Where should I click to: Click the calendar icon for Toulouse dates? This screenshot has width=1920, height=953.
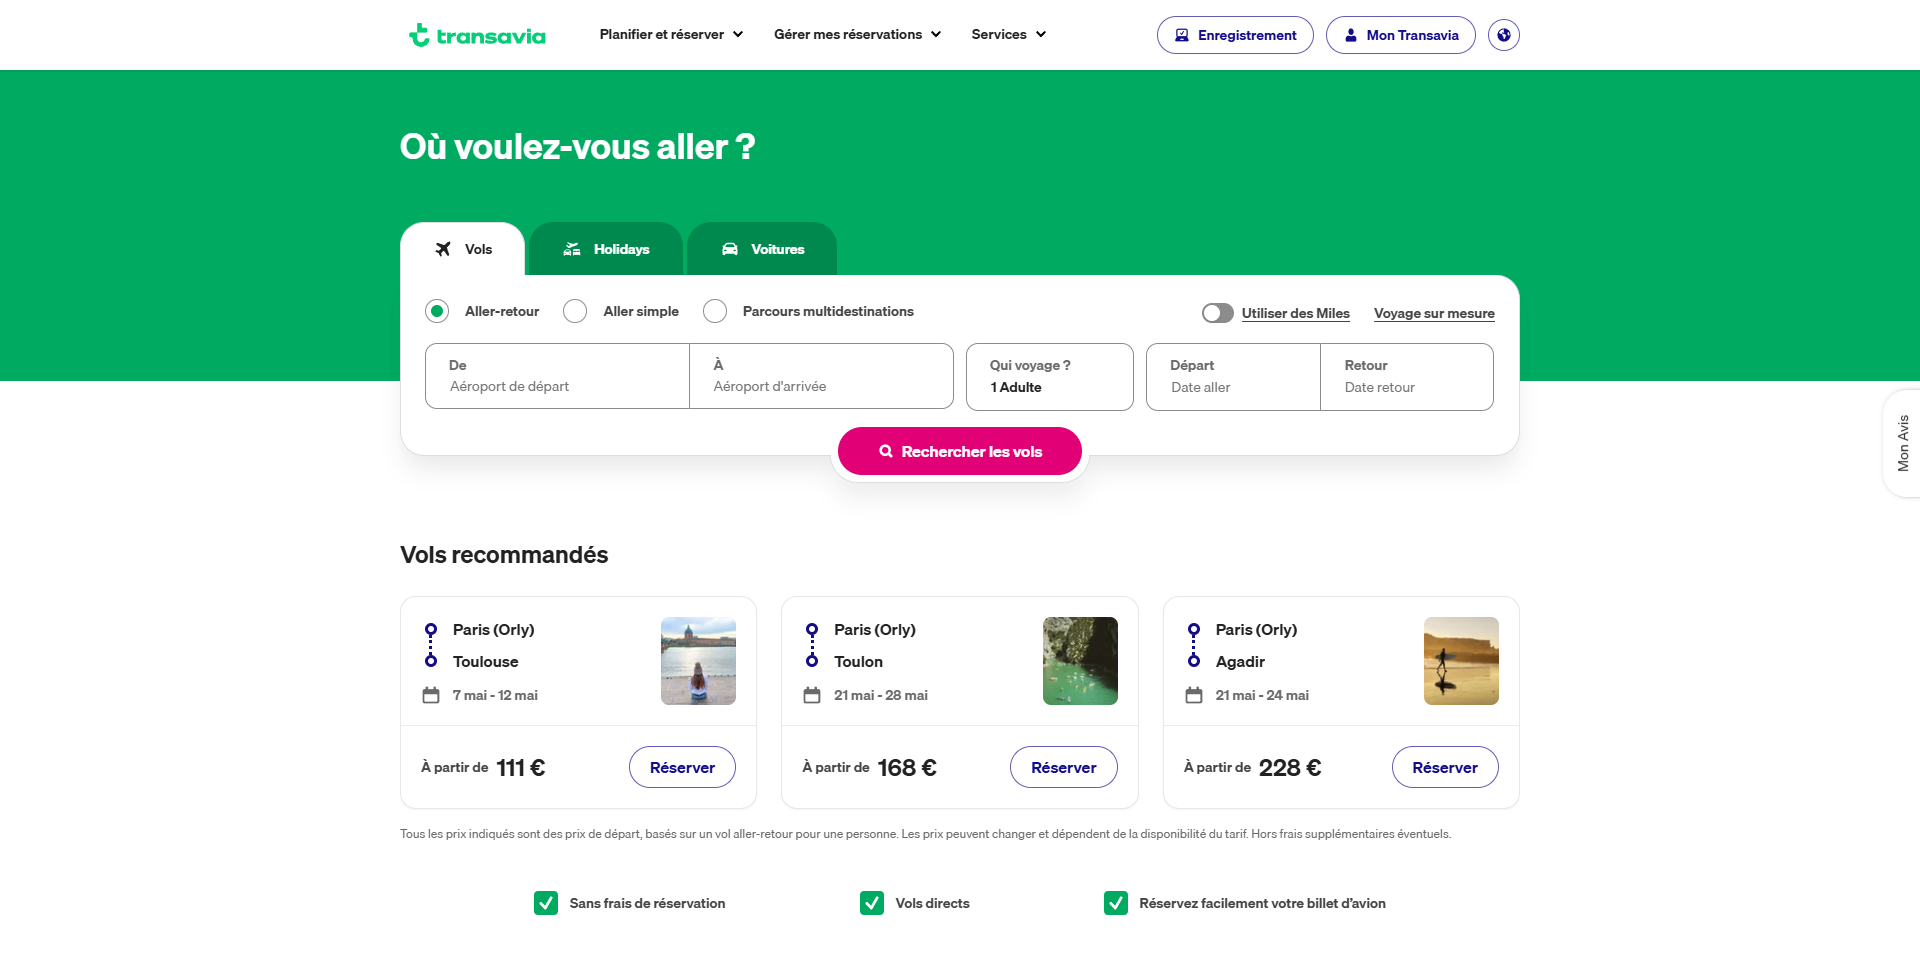(431, 695)
